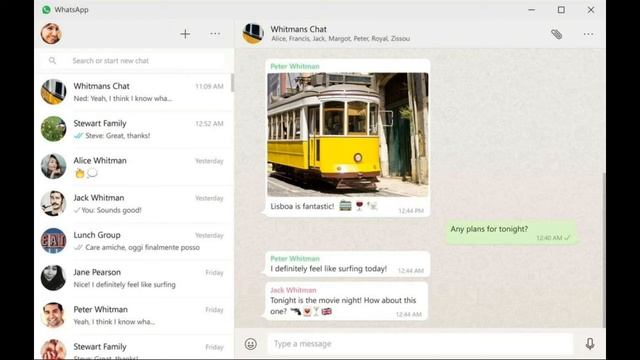The image size is (640, 360).
Task: Click the search magnifier icon
Action: [52, 60]
